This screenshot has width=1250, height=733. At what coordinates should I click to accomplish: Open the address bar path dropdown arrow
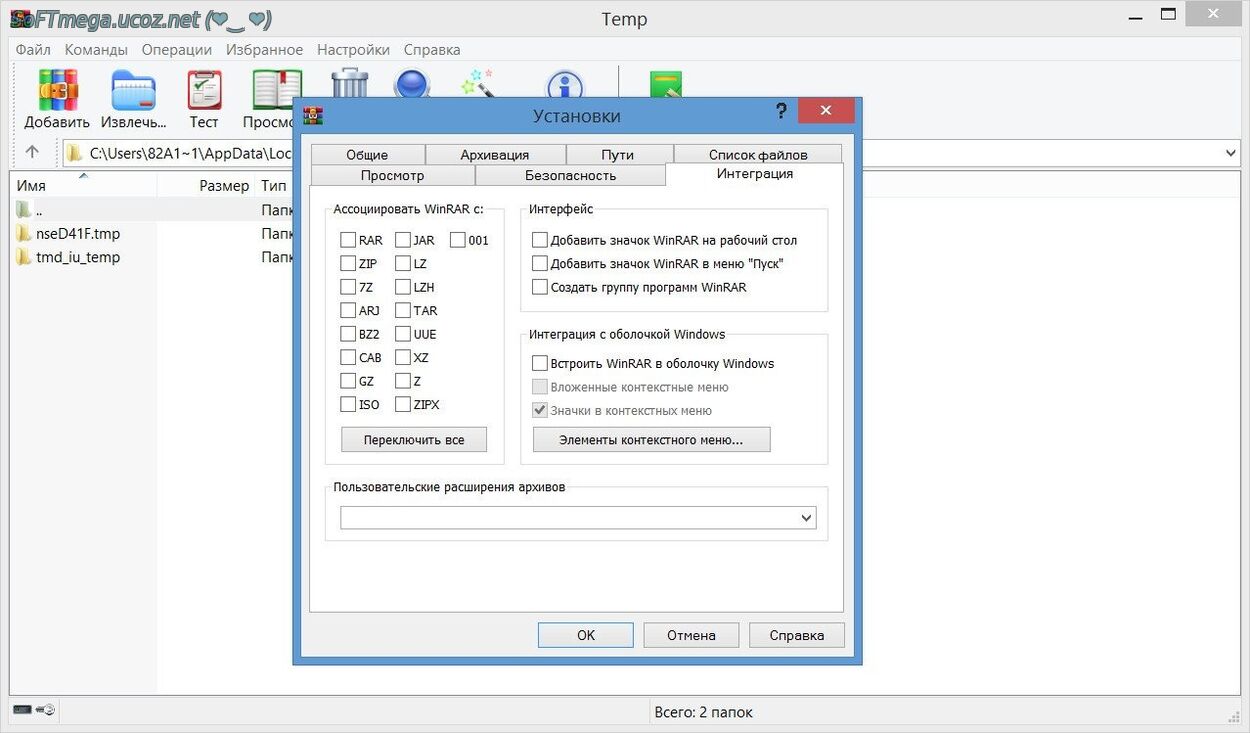1230,153
